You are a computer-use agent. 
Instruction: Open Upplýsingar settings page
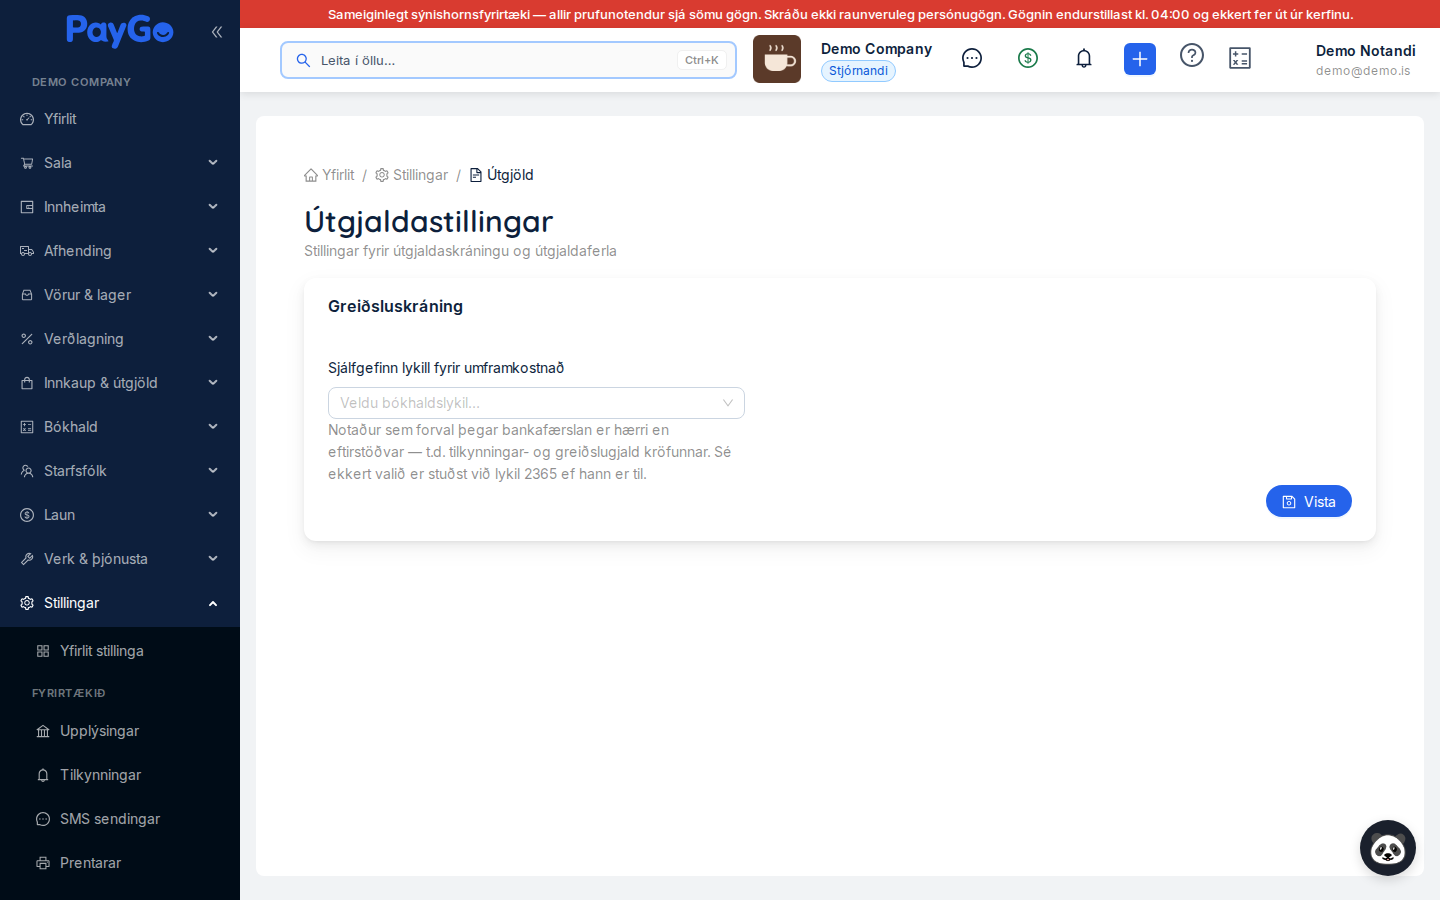(120, 731)
